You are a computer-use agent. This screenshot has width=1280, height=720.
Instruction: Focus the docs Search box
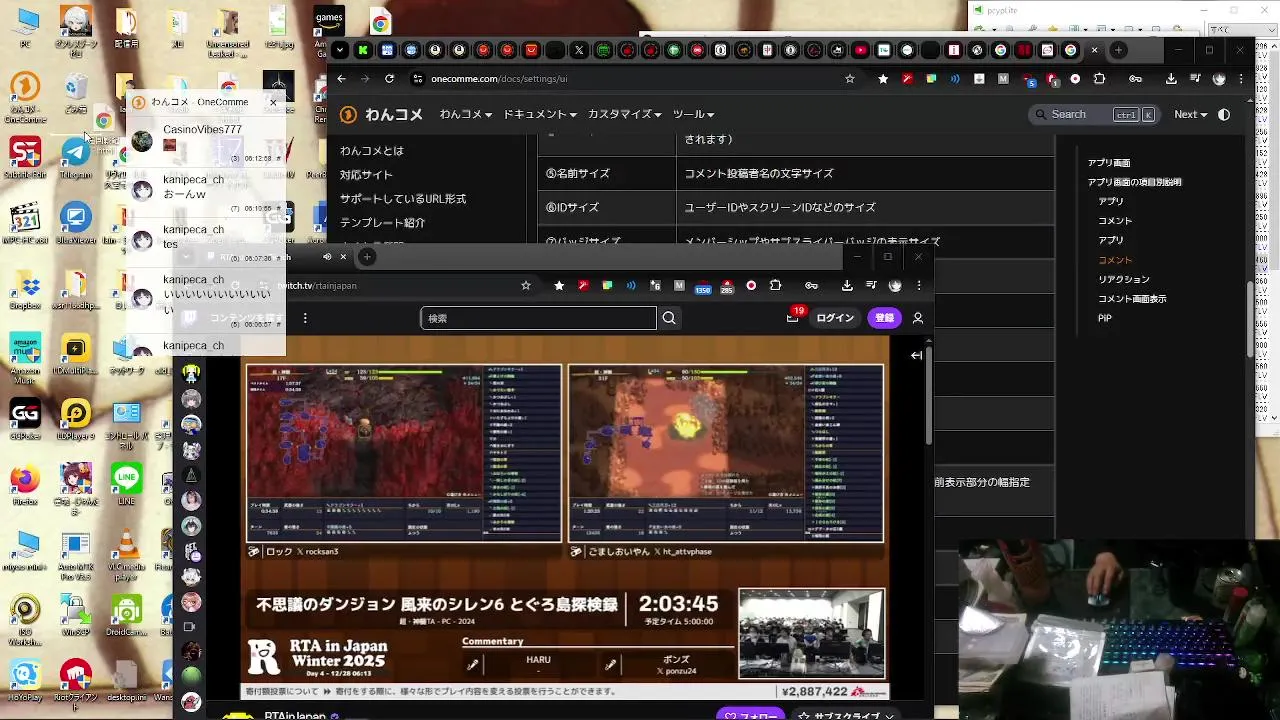(1095, 115)
